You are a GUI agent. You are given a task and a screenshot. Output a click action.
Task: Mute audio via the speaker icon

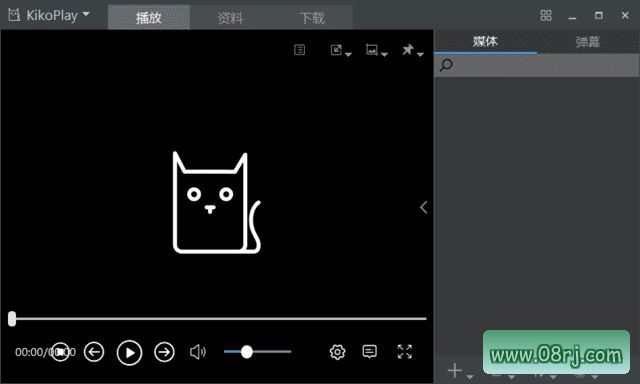click(x=198, y=352)
